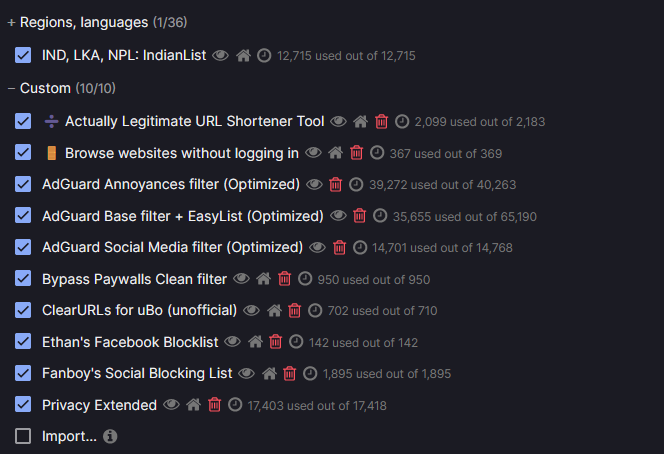View content of Privacy Extended via eye icon
The height and width of the screenshot is (454, 664).
click(171, 406)
